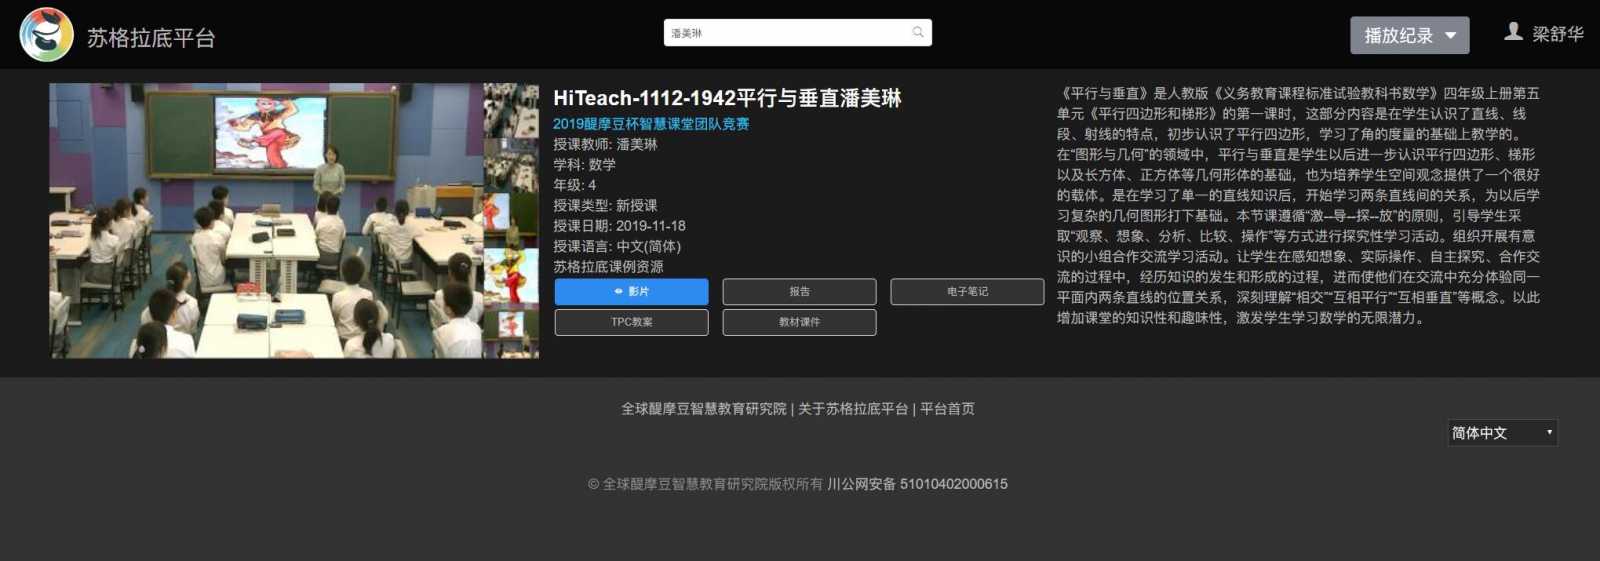Open user menu 梁舒华

[x=1557, y=34]
